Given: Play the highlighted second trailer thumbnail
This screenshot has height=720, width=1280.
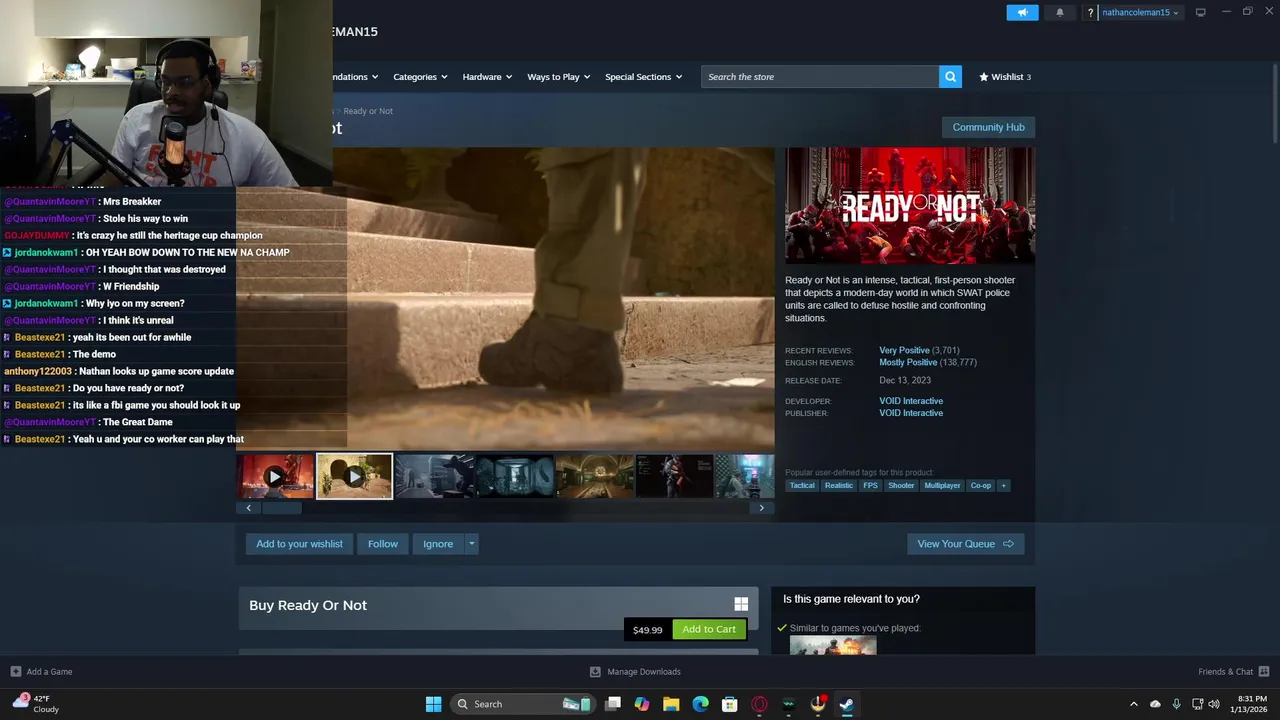Looking at the screenshot, I should [x=354, y=477].
